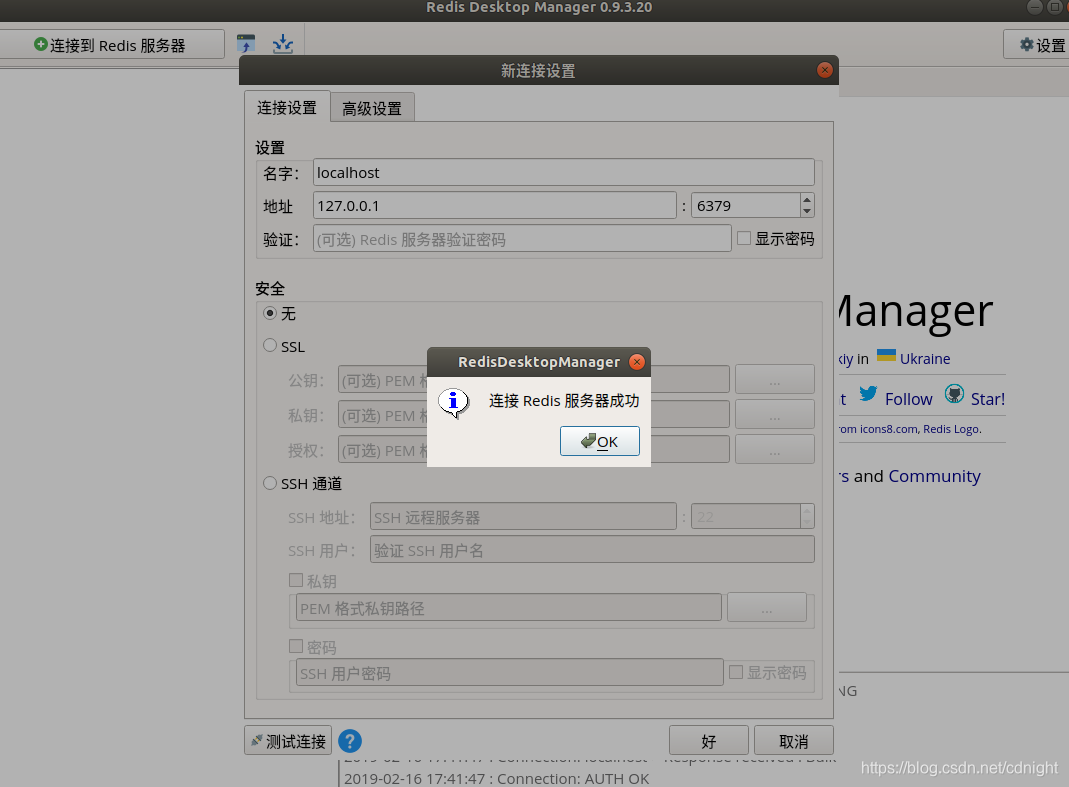This screenshot has height=787, width=1069.
Task: Select the 连接设置 tab
Action: coord(287,107)
